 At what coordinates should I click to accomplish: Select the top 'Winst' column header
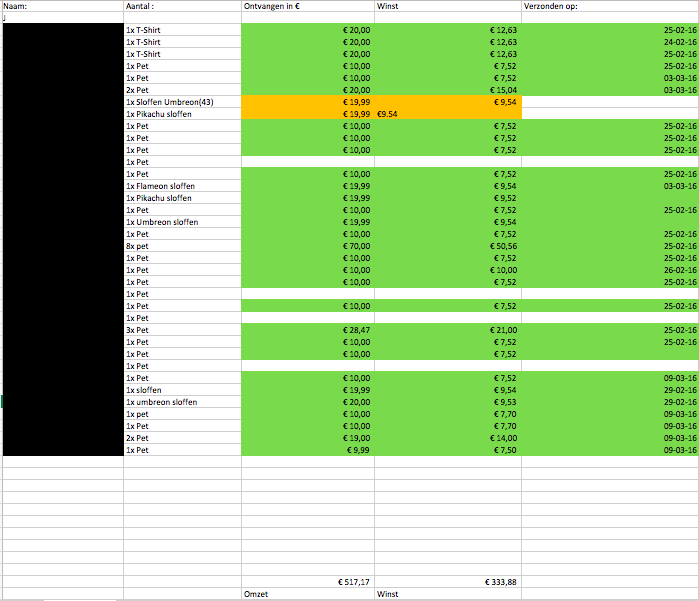pyautogui.click(x=448, y=6)
